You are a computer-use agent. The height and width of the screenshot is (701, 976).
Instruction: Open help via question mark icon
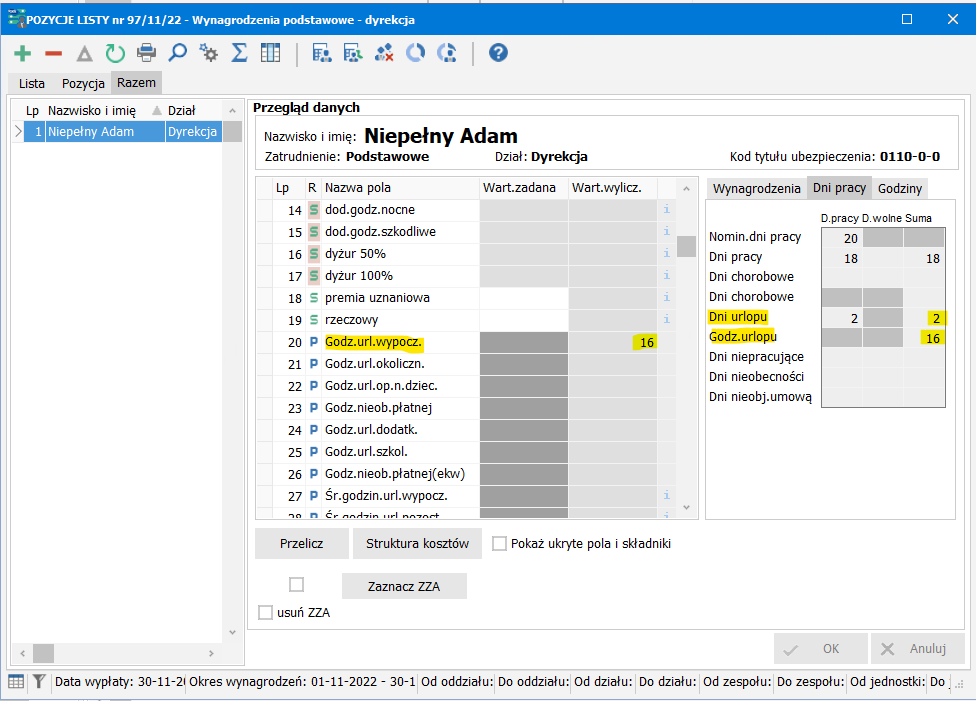click(498, 53)
